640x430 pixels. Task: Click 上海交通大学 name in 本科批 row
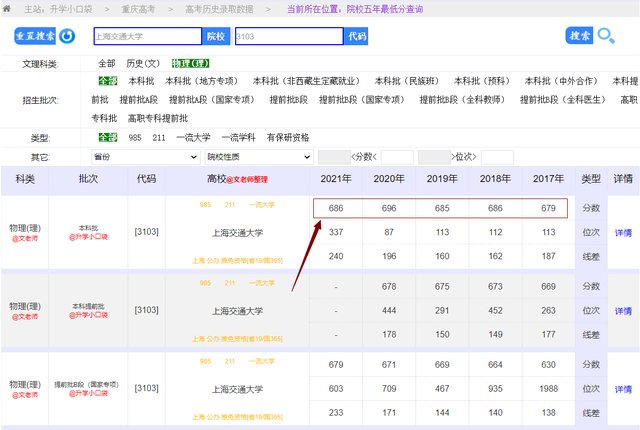[x=237, y=233]
